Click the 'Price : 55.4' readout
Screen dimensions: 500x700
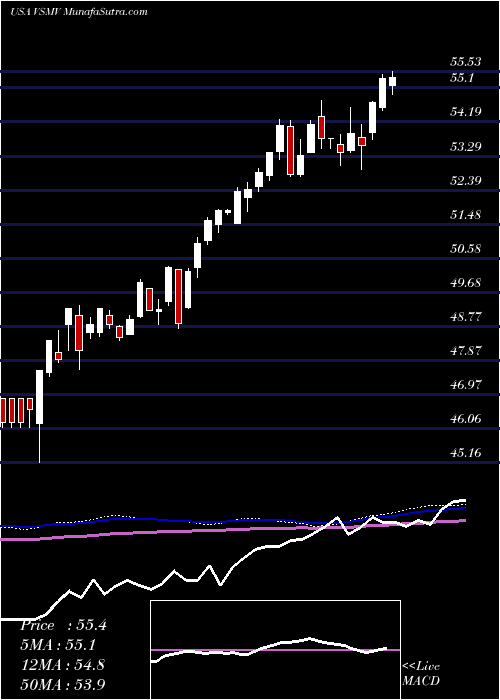63,625
